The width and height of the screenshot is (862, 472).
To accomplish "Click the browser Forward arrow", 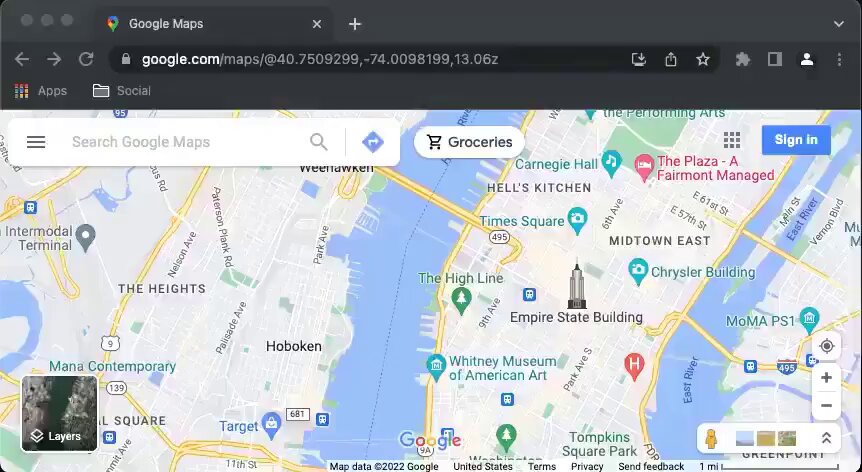I will [x=54, y=59].
